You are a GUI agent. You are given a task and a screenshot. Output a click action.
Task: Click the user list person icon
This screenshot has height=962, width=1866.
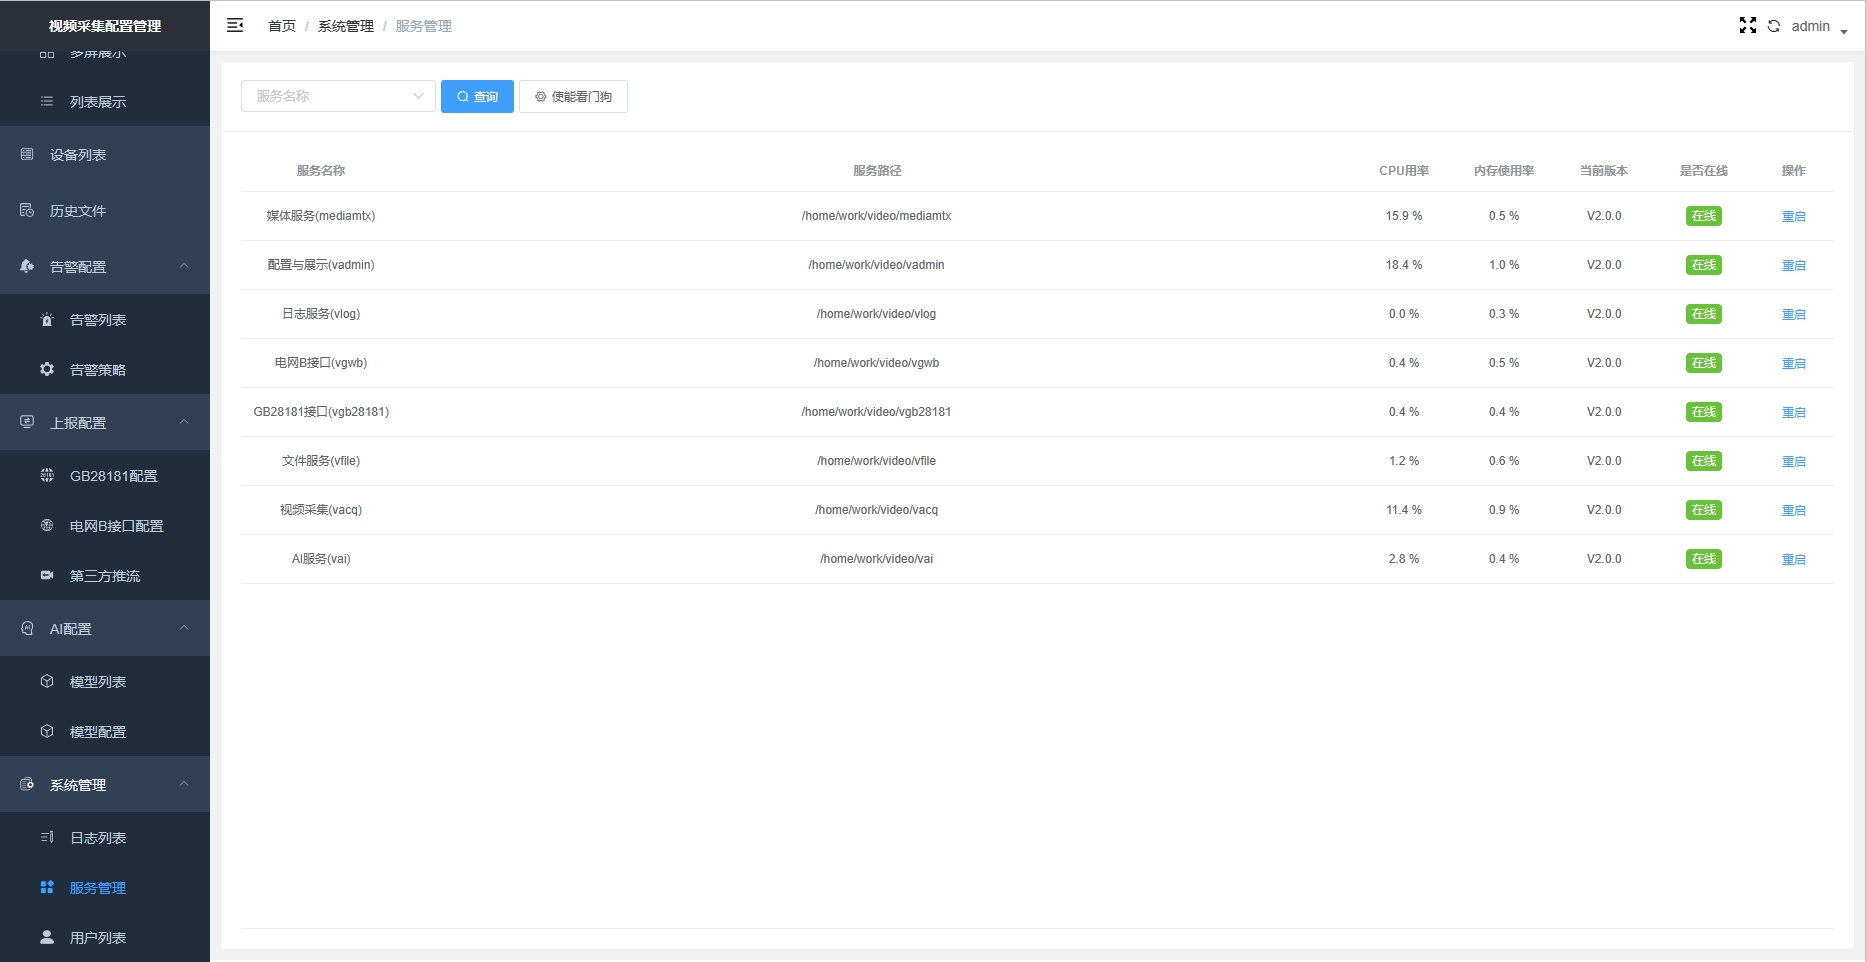[47, 938]
